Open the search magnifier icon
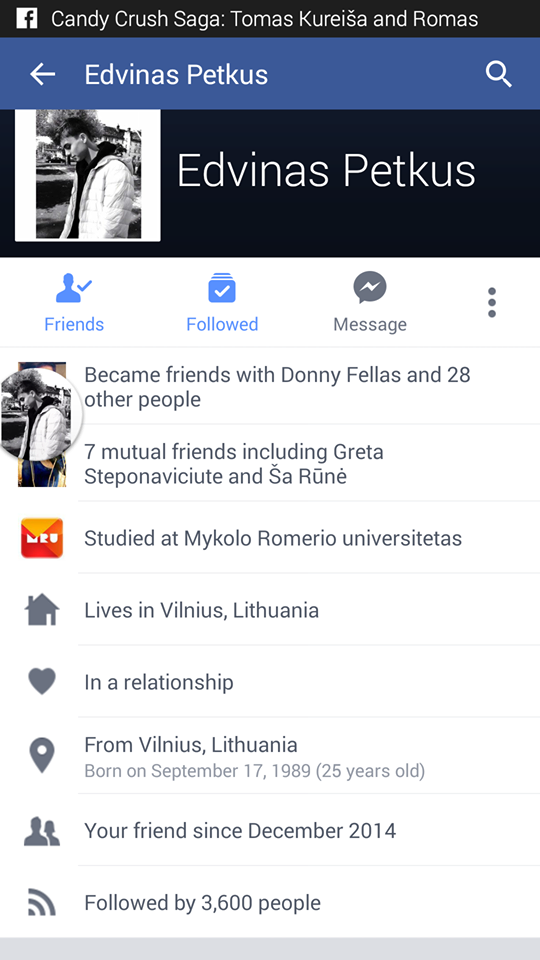This screenshot has width=540, height=960. click(498, 75)
